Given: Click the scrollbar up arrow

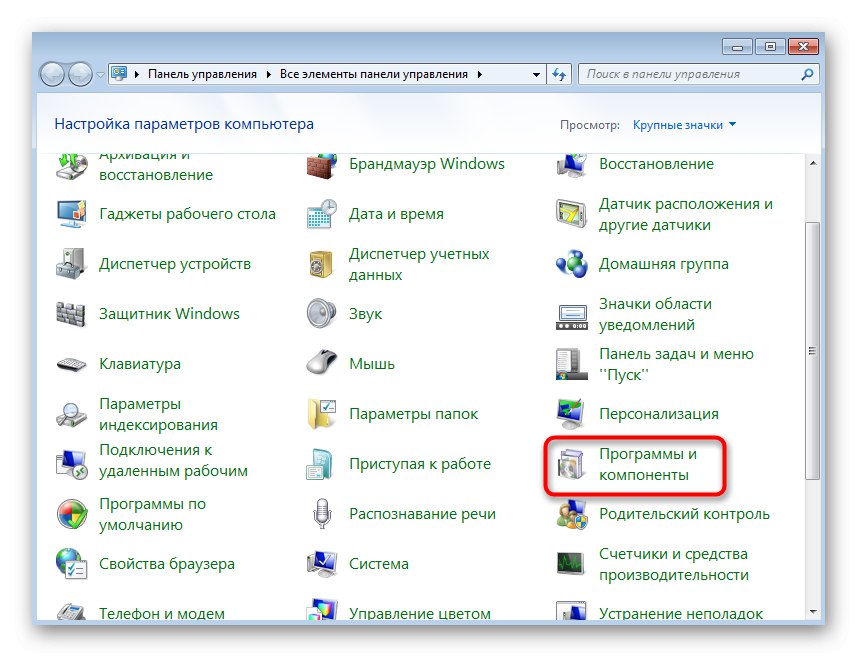Looking at the screenshot, I should point(813,163).
